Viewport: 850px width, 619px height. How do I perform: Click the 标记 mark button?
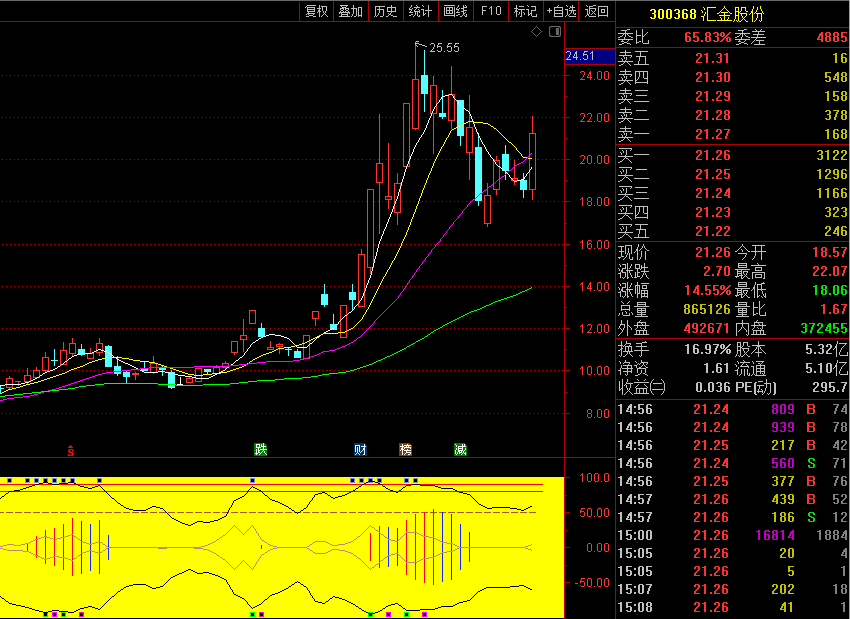point(525,11)
